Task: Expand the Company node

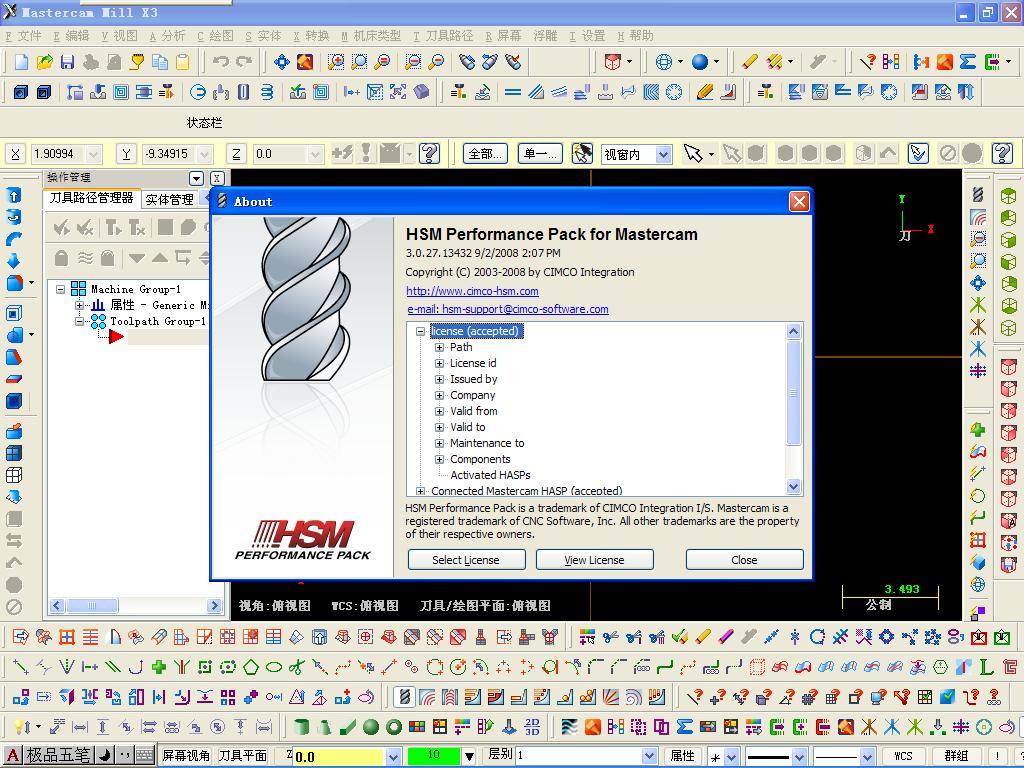Action: 440,395
